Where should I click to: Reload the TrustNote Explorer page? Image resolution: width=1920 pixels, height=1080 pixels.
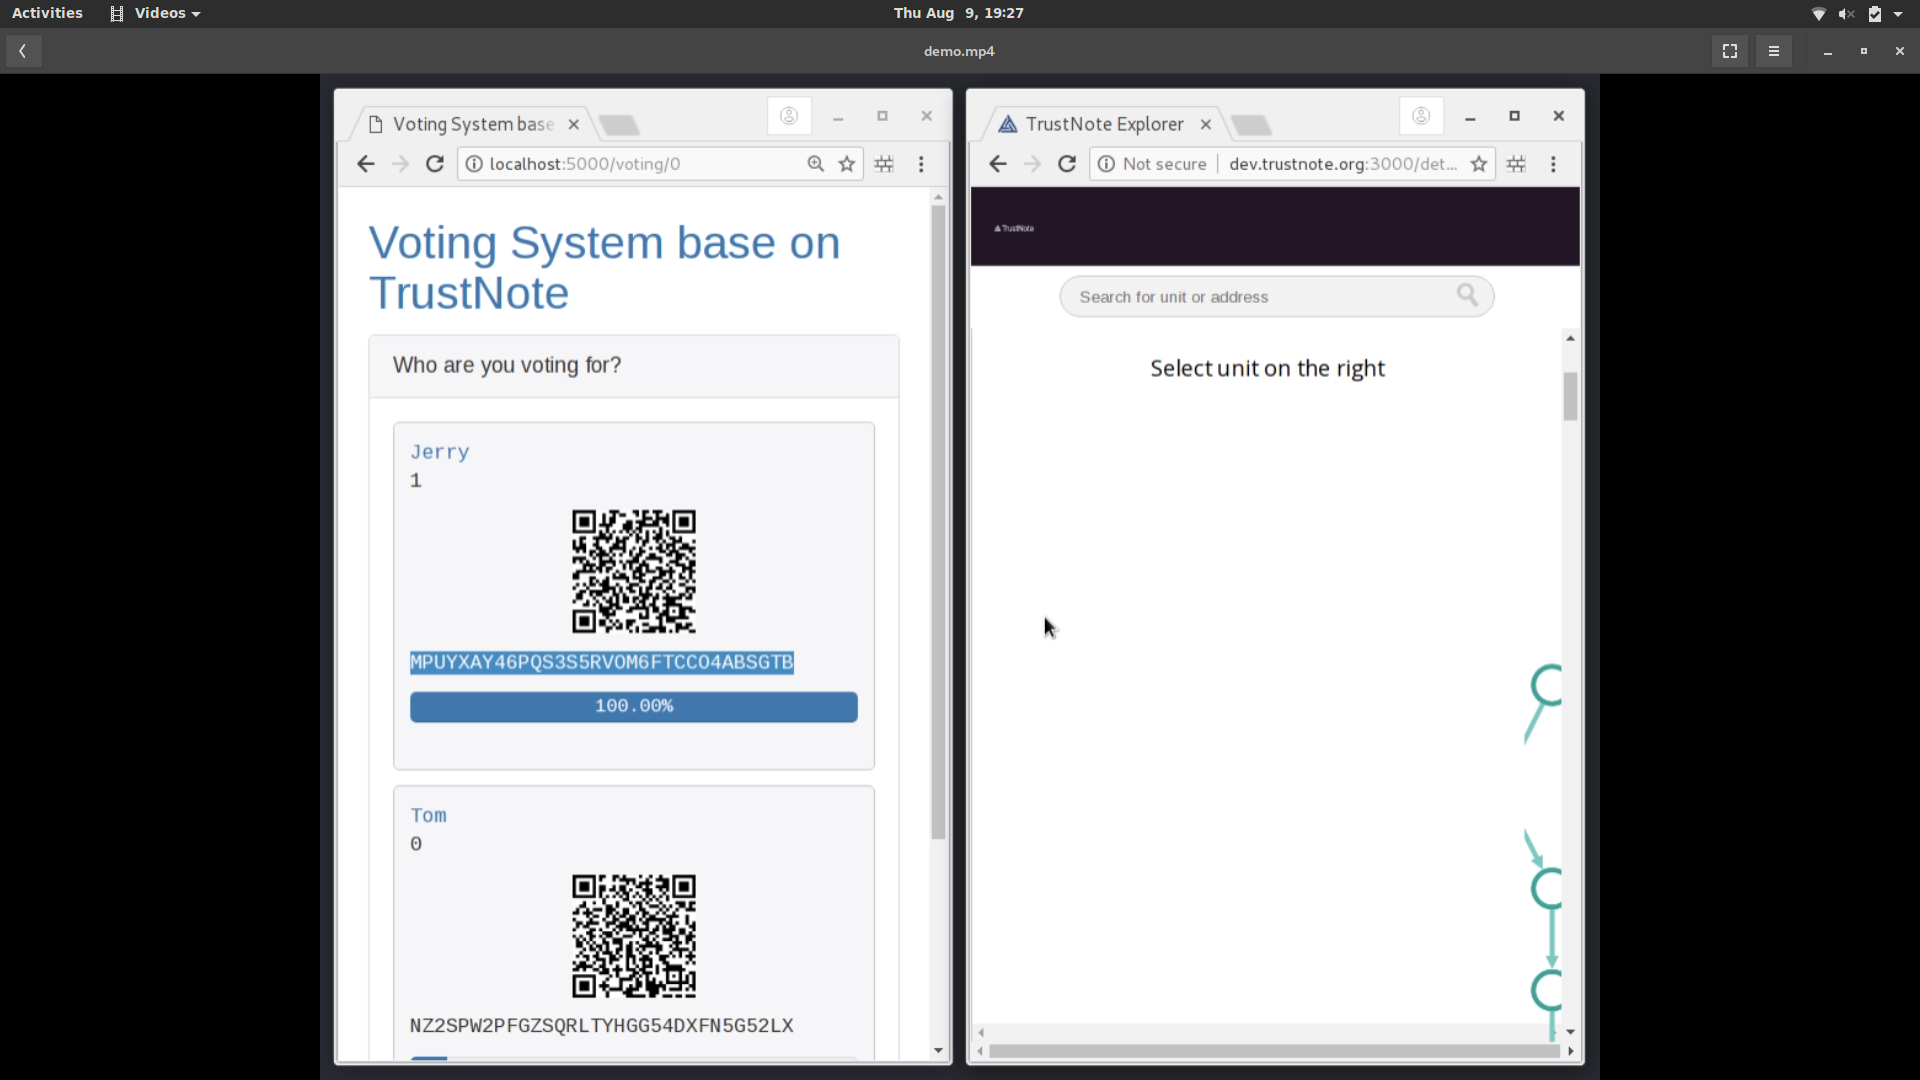(x=1067, y=164)
